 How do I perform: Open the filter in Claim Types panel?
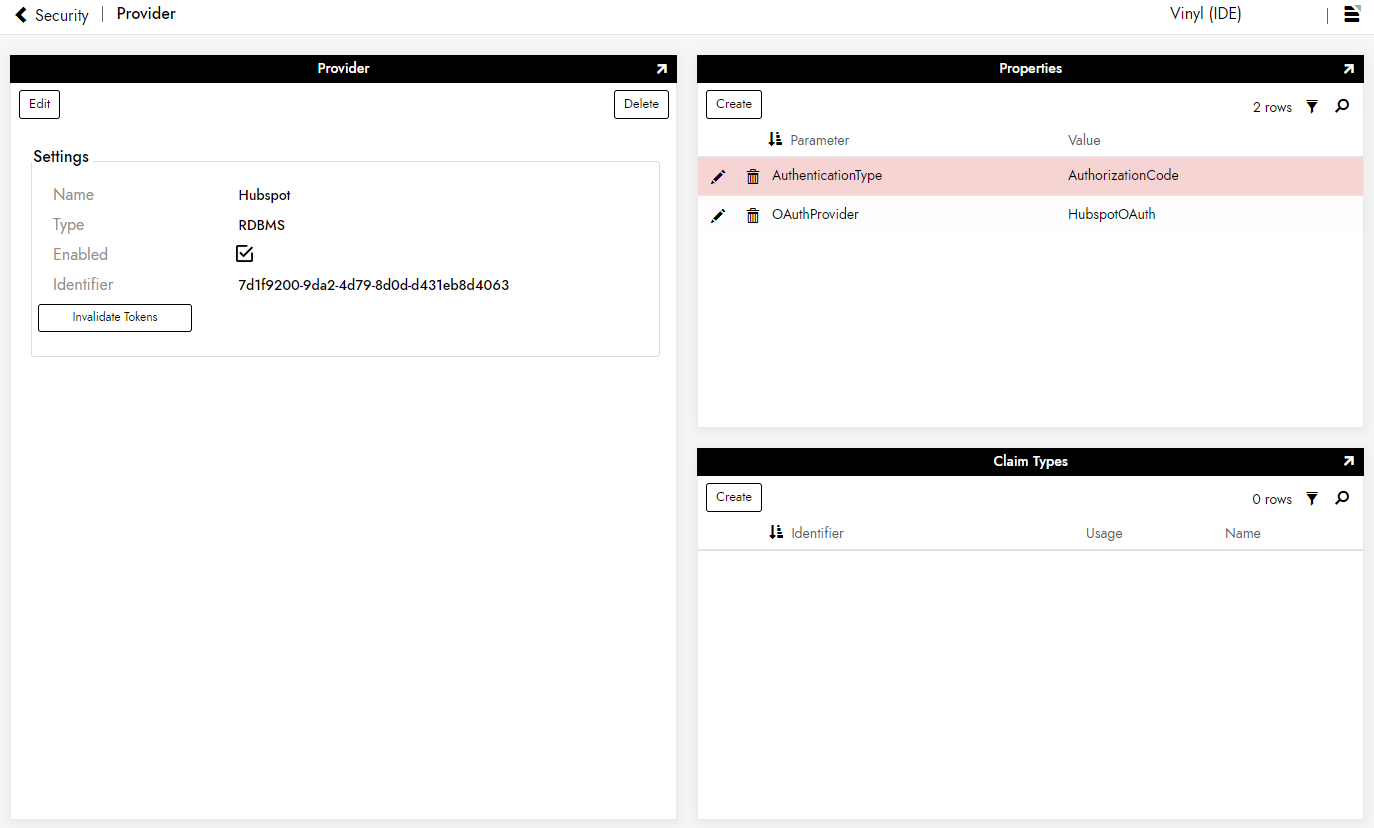click(1312, 499)
